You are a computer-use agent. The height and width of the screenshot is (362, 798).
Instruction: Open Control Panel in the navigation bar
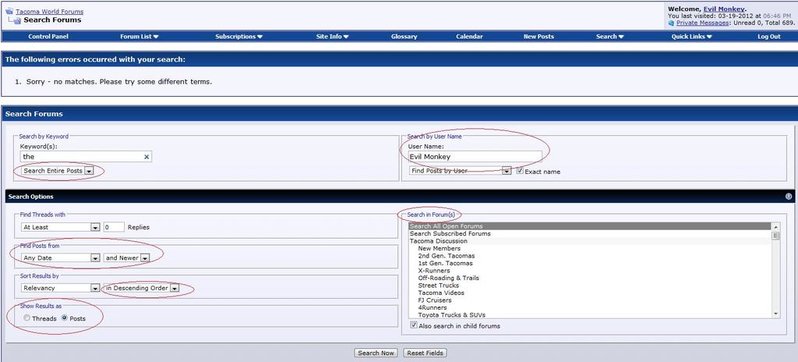pos(48,37)
